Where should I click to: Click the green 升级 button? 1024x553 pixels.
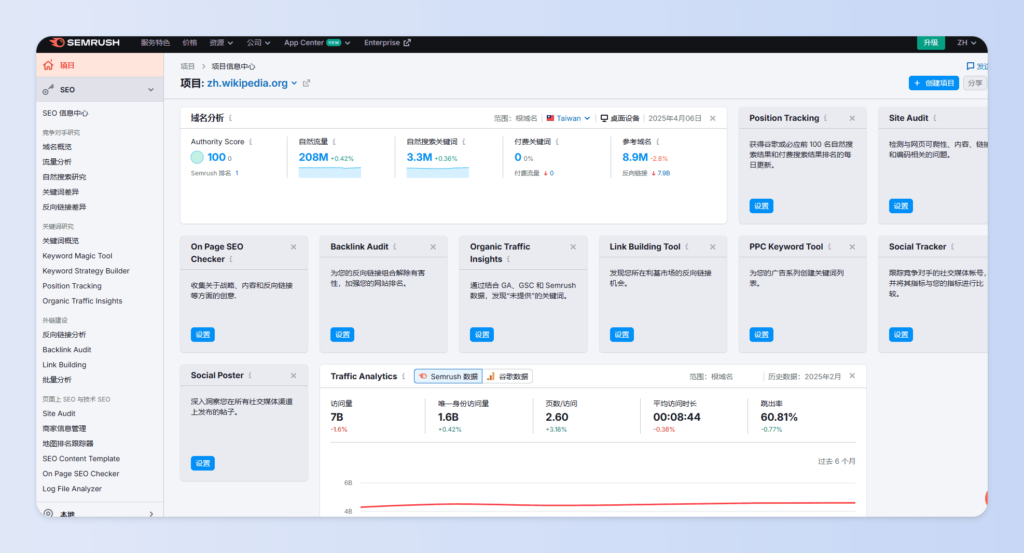(931, 43)
